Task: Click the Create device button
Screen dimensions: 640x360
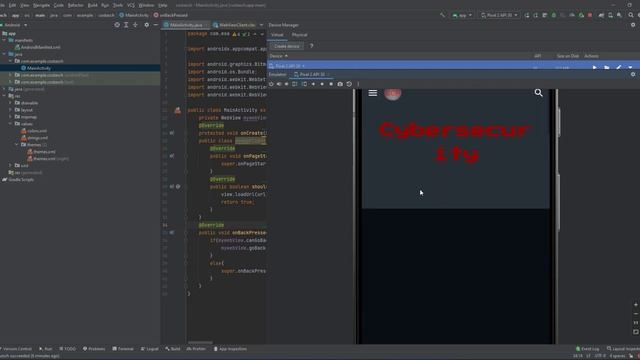Action: coord(287,46)
